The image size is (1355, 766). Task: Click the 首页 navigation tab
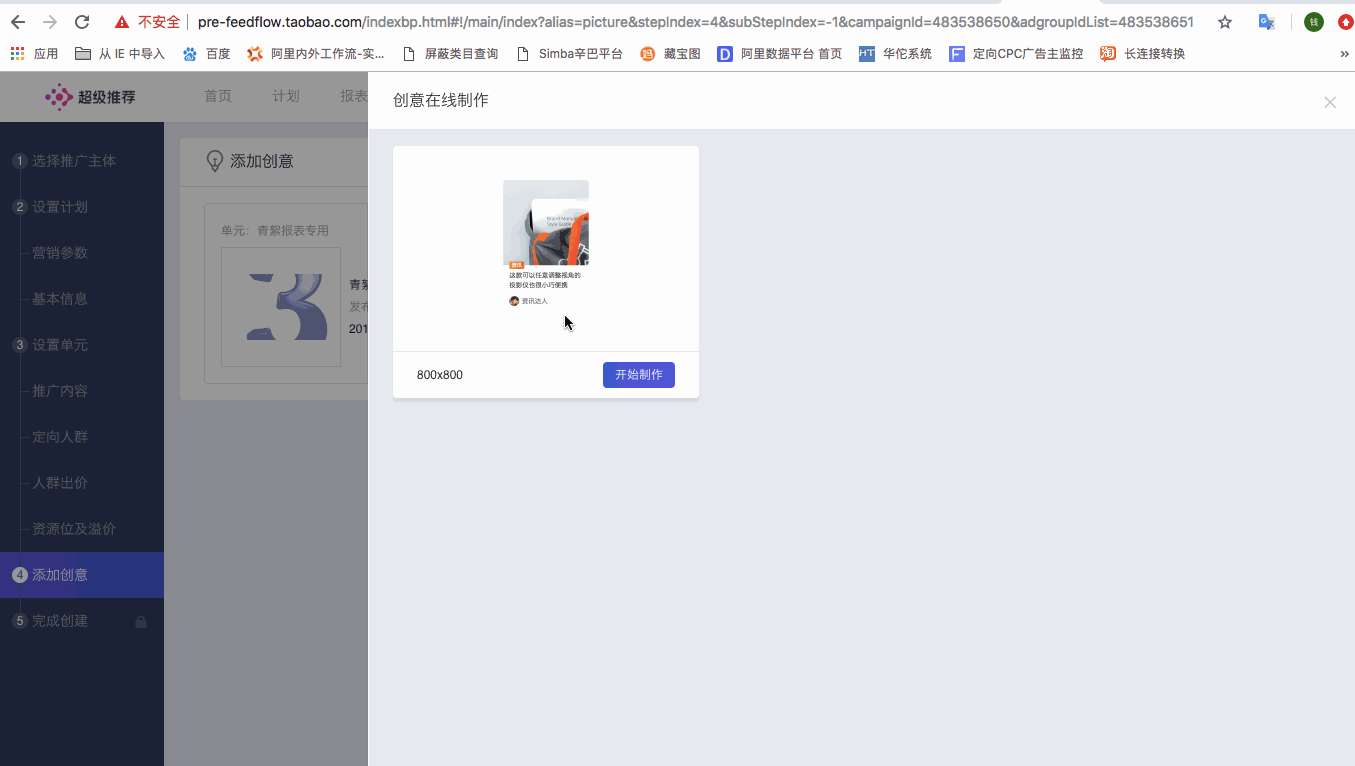coord(218,96)
